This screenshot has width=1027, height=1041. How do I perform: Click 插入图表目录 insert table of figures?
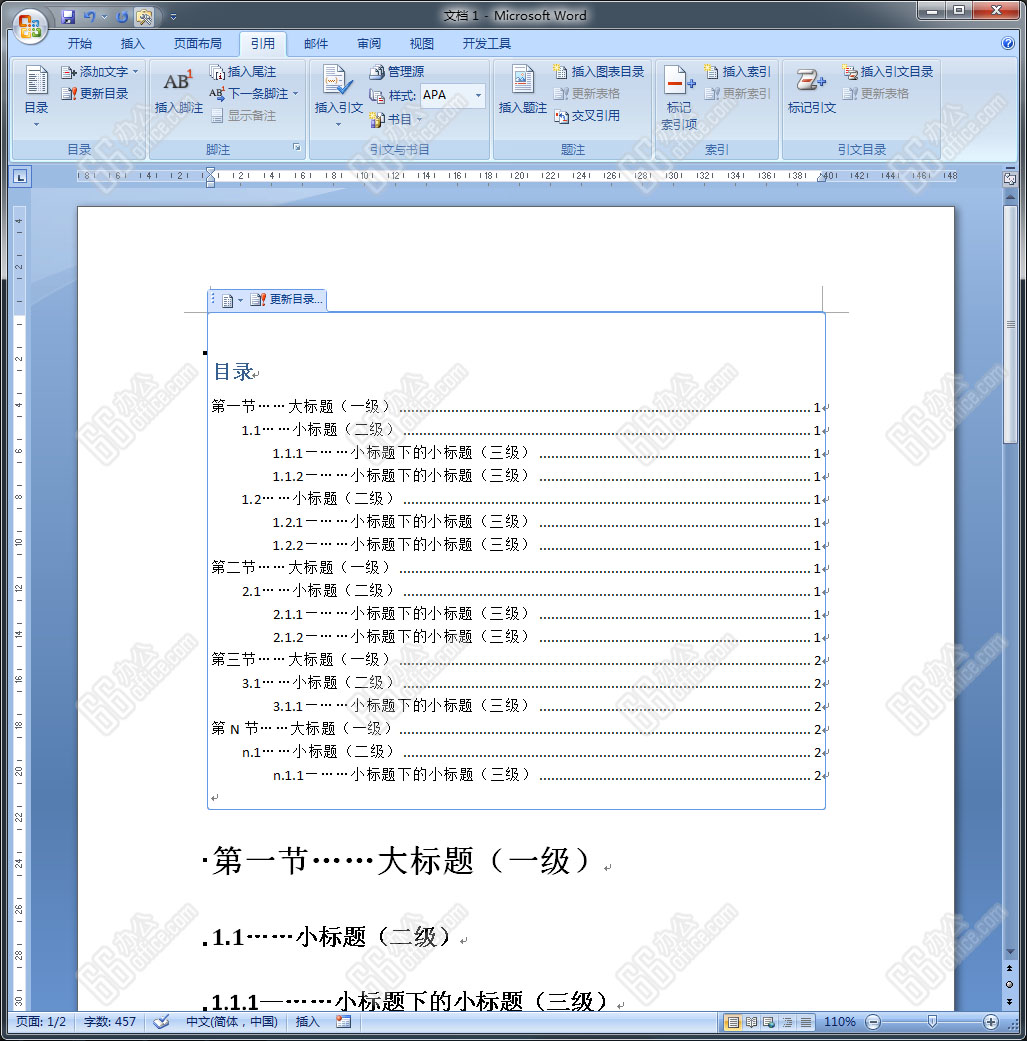[x=599, y=72]
